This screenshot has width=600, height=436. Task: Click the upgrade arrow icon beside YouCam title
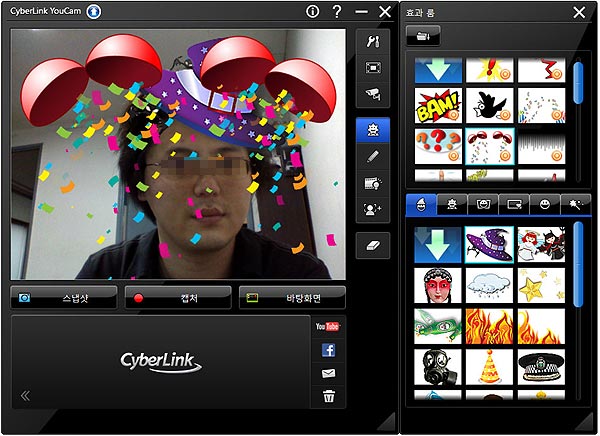point(94,11)
